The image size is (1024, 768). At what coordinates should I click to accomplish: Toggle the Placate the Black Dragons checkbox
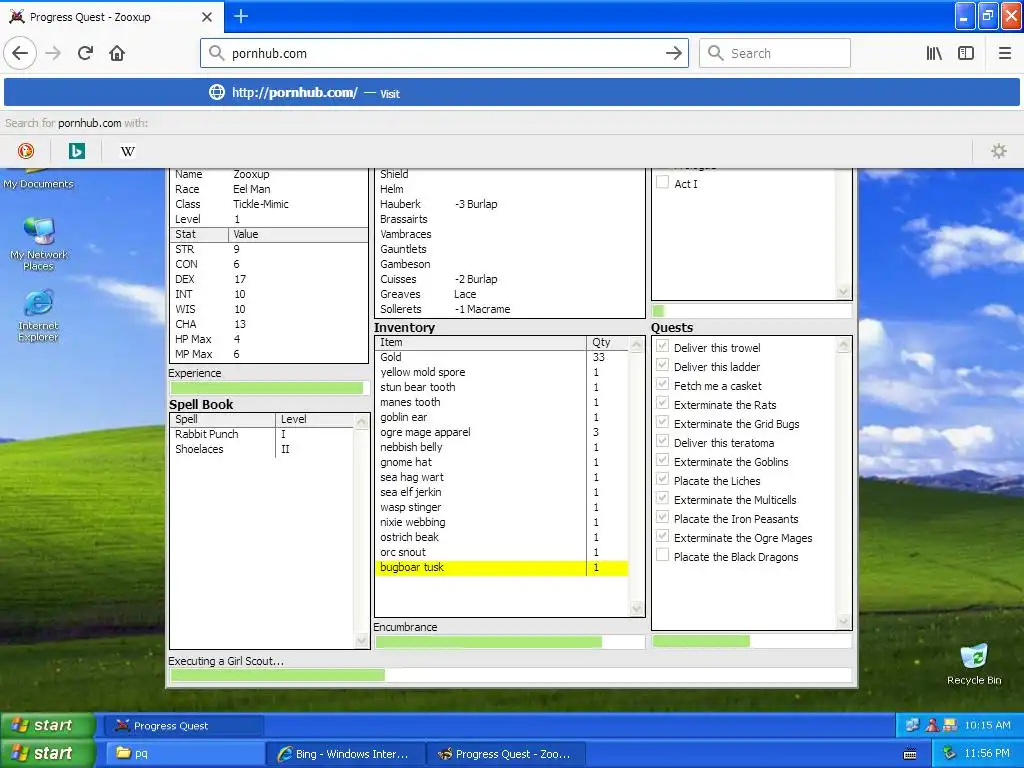click(x=662, y=556)
